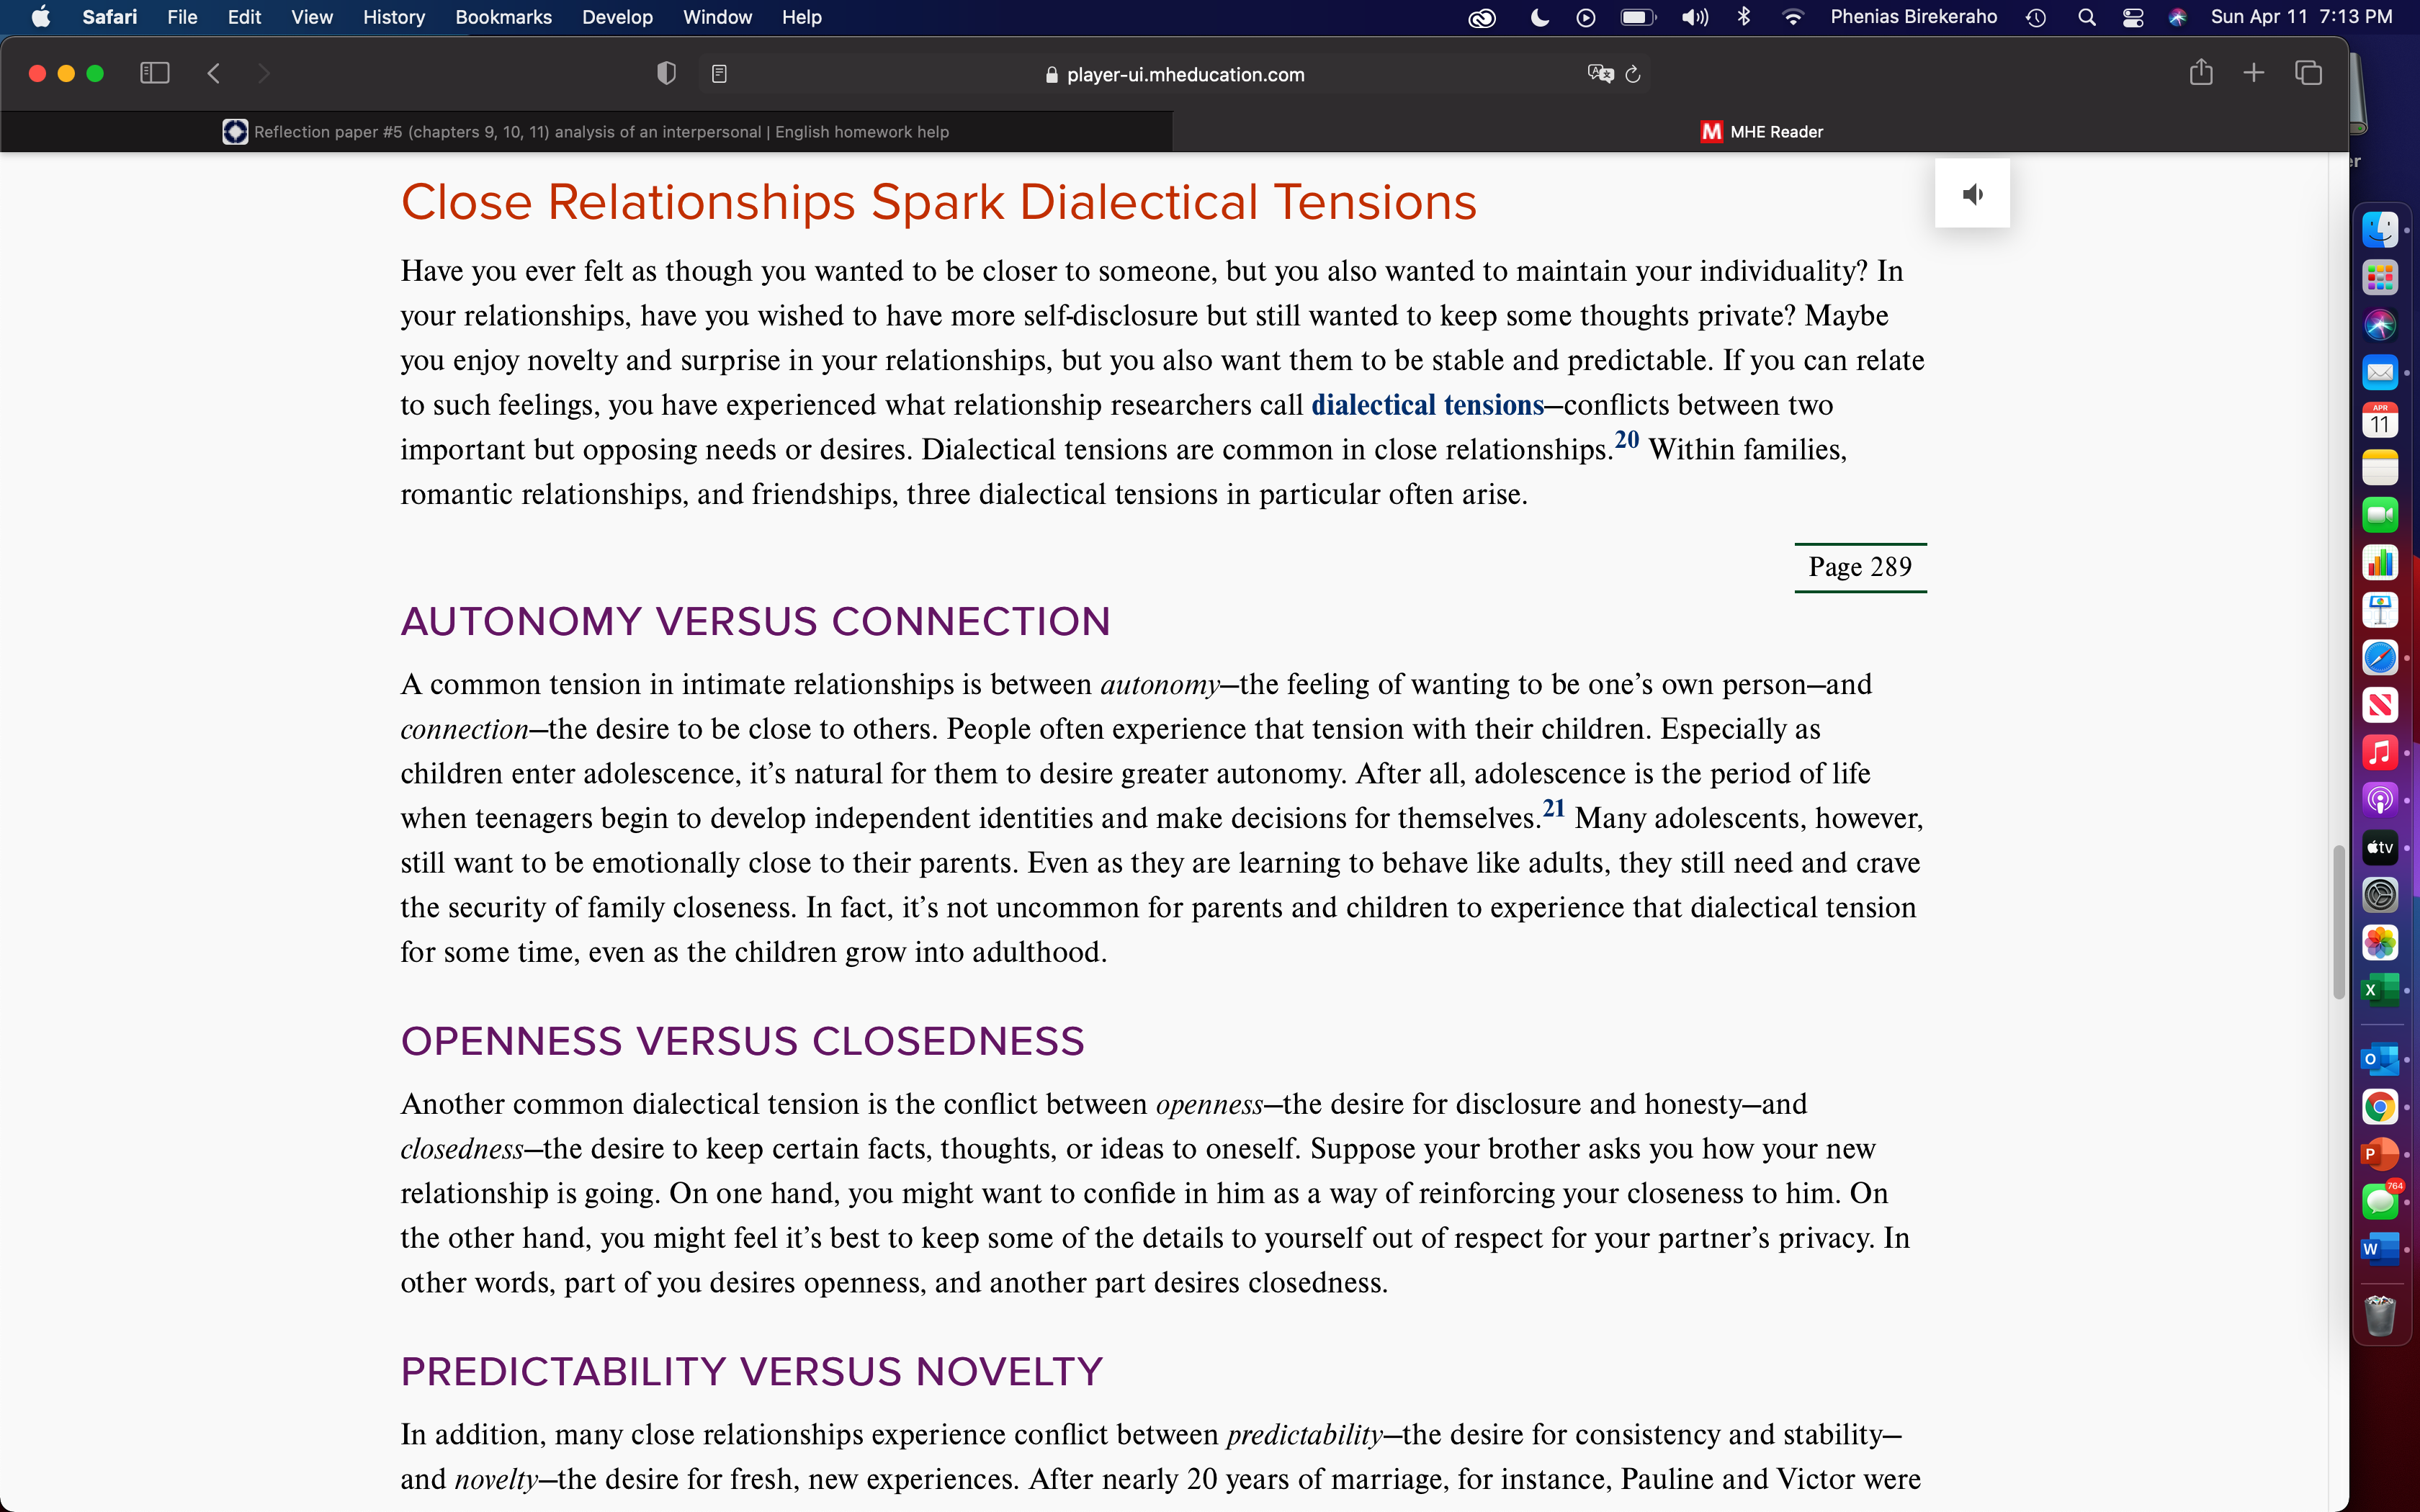Open Photos app in the Dock
2420x1512 pixels.
(x=2380, y=942)
